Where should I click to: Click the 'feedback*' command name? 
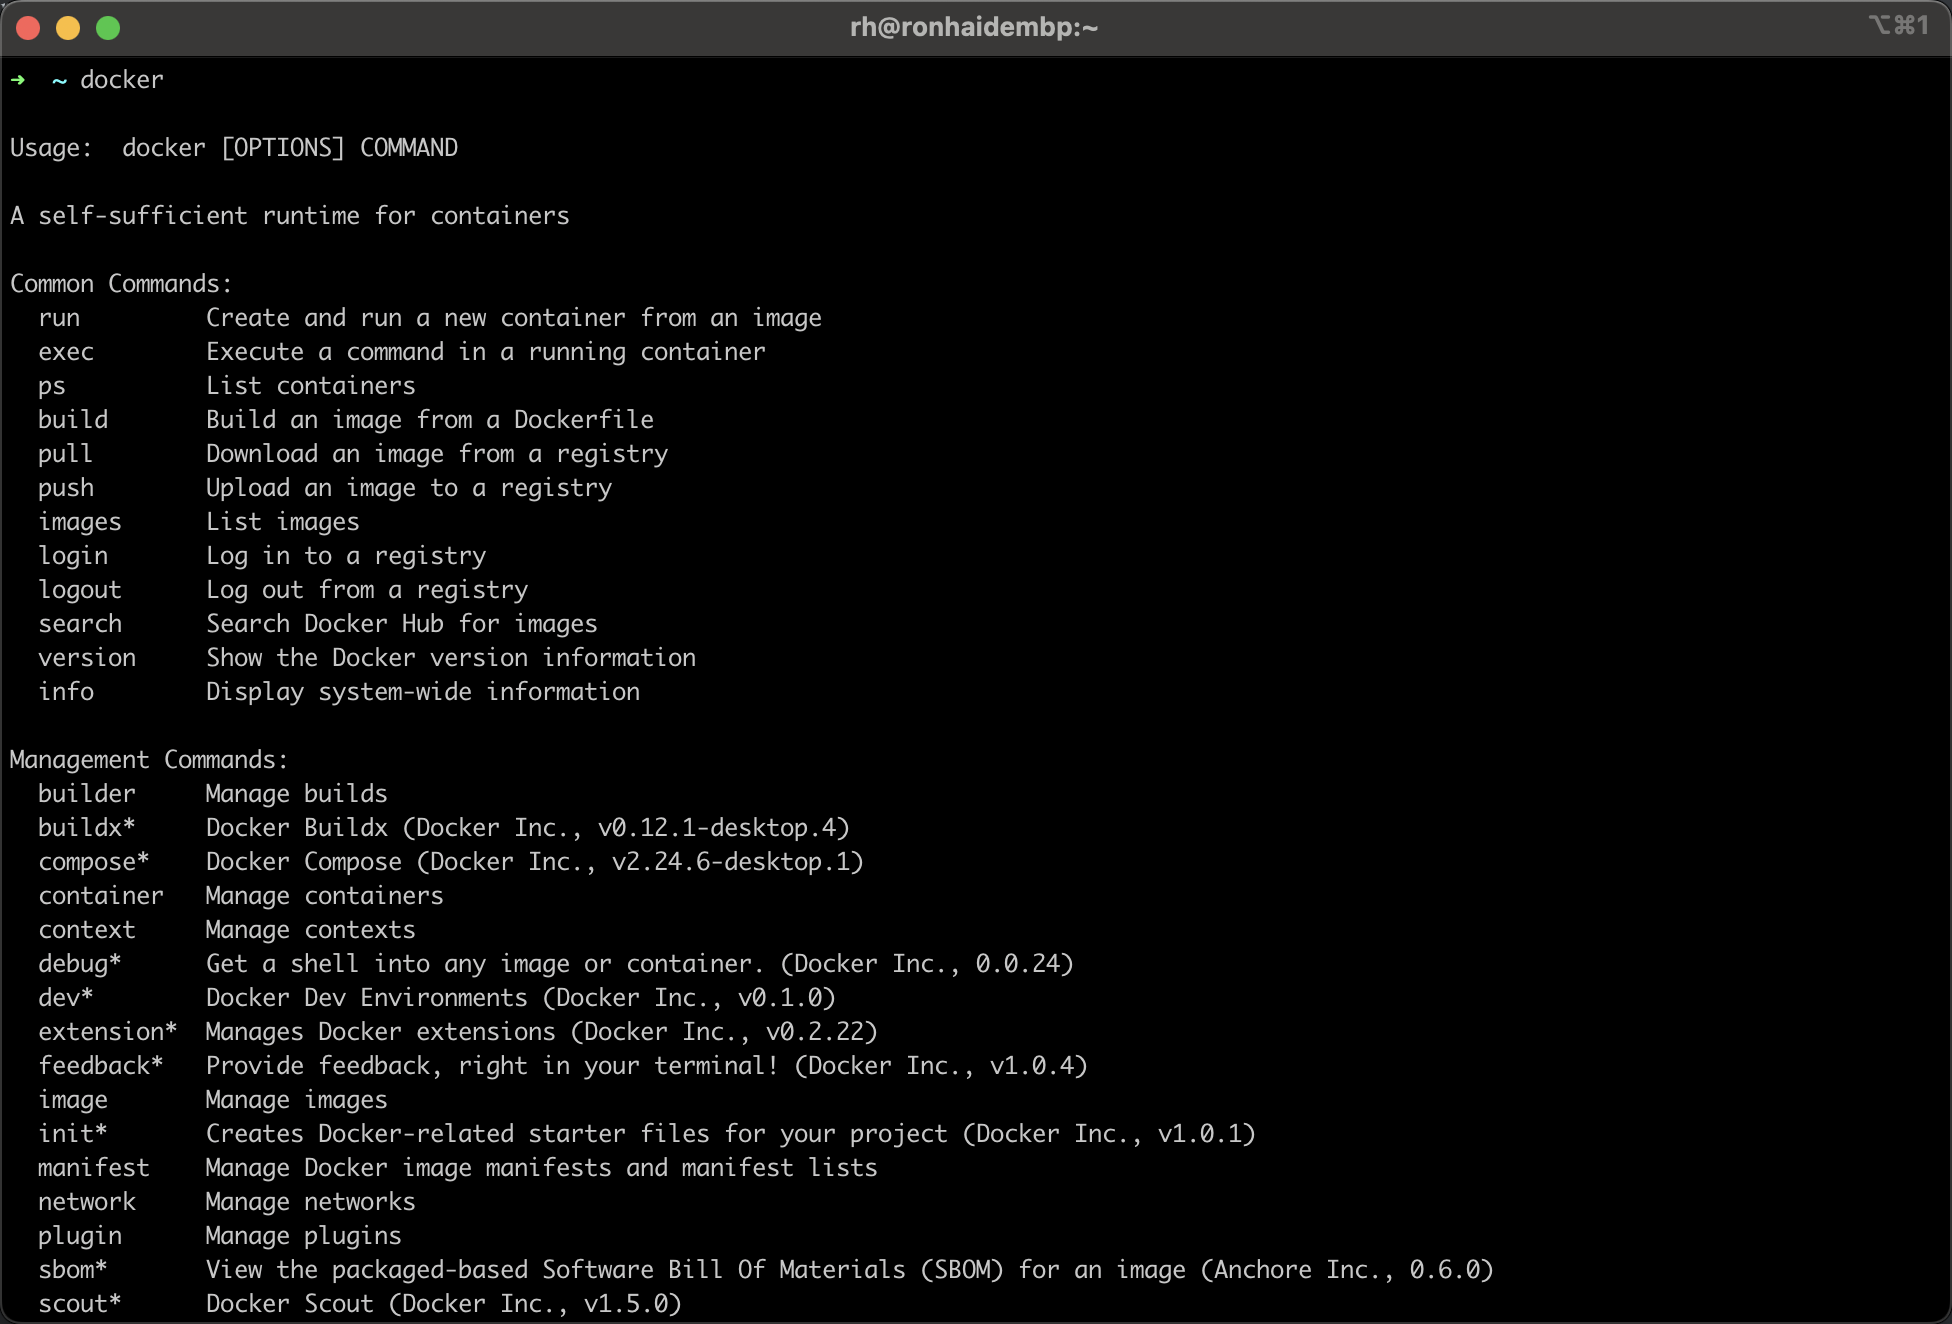point(101,1066)
